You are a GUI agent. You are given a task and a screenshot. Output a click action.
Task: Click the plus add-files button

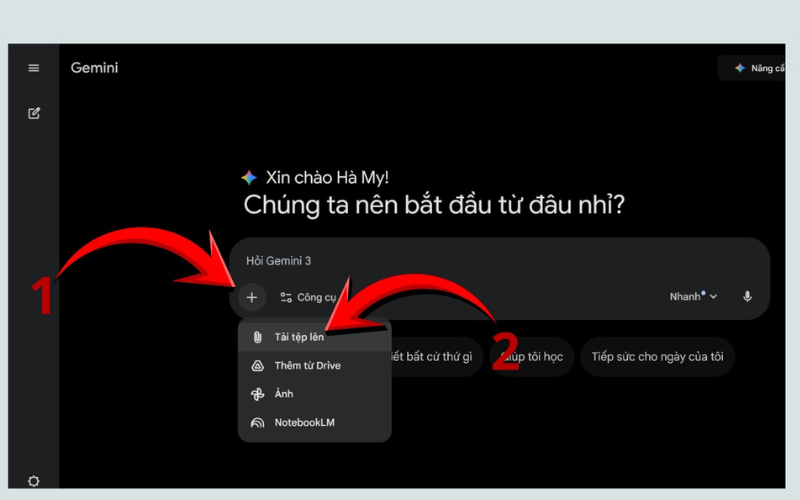pyautogui.click(x=252, y=297)
